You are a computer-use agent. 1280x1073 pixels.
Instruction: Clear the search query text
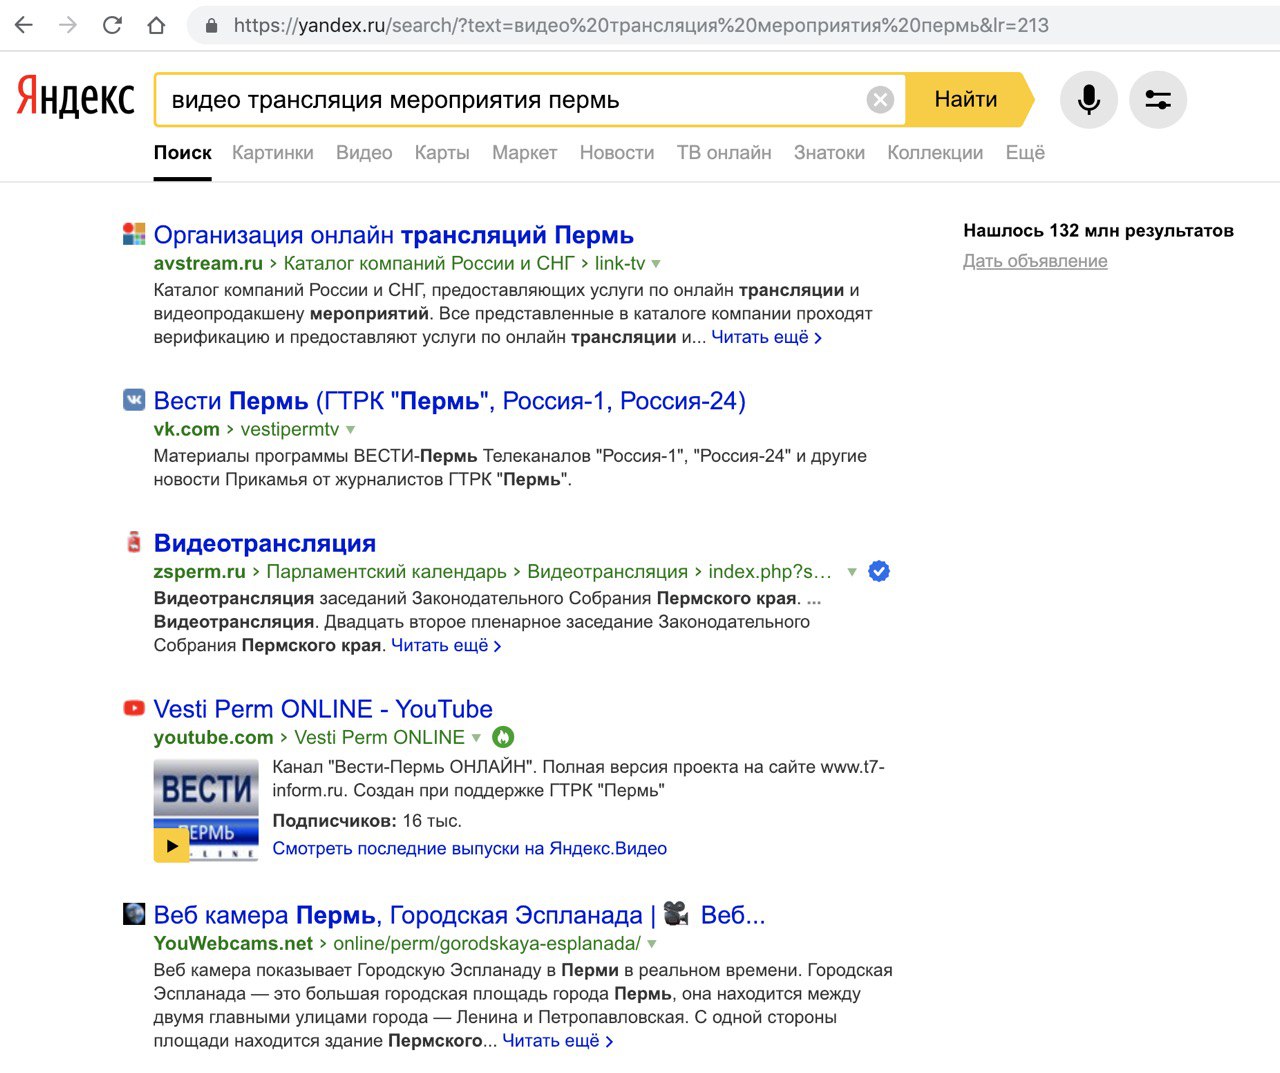pyautogui.click(x=880, y=99)
